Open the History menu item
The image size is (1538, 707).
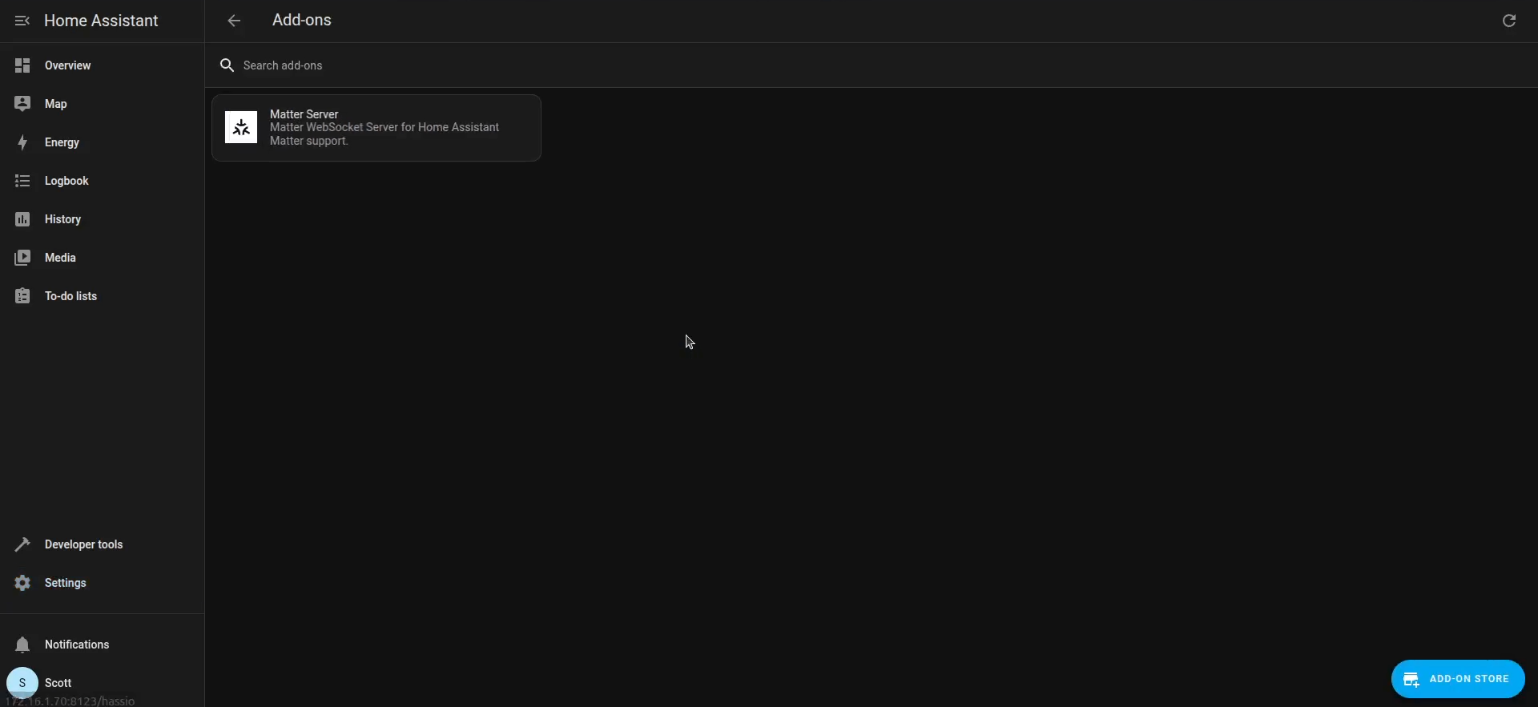[102, 219]
